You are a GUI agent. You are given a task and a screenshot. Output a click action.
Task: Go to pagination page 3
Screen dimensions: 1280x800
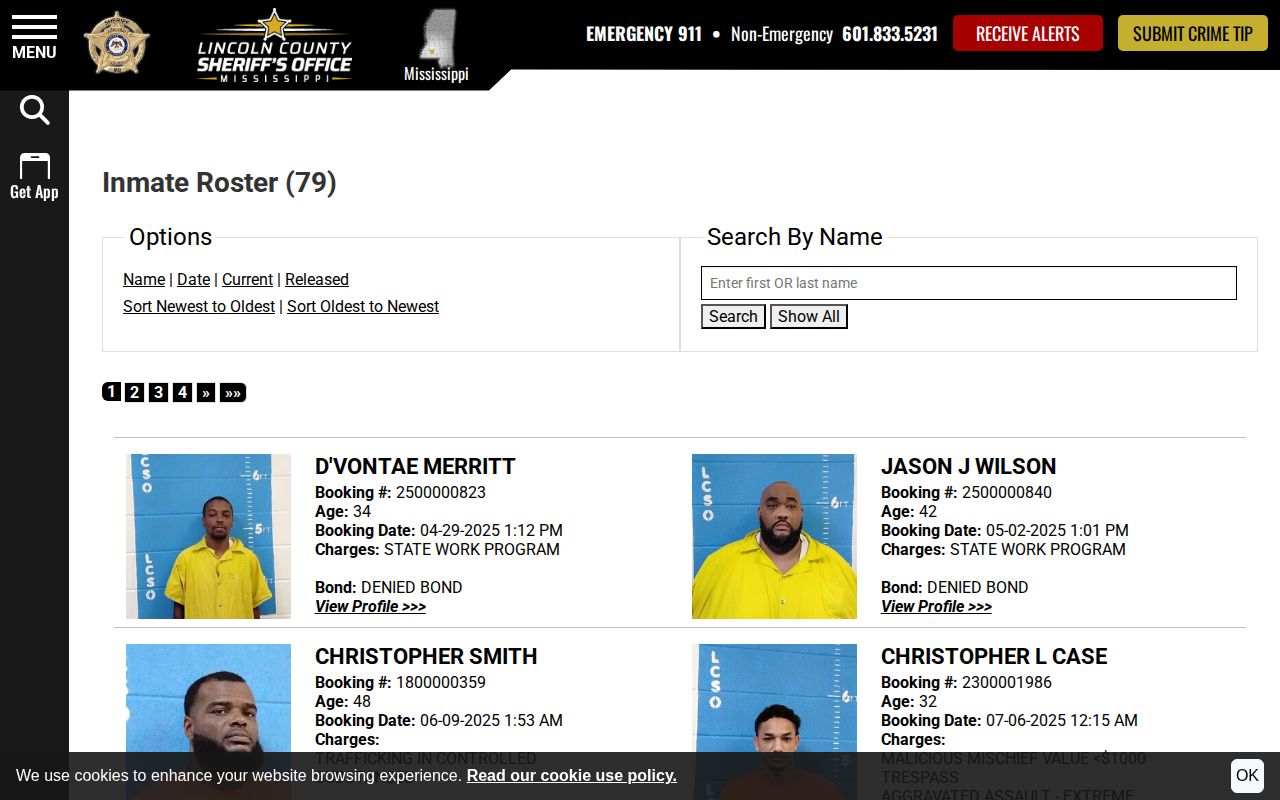pyautogui.click(x=158, y=392)
